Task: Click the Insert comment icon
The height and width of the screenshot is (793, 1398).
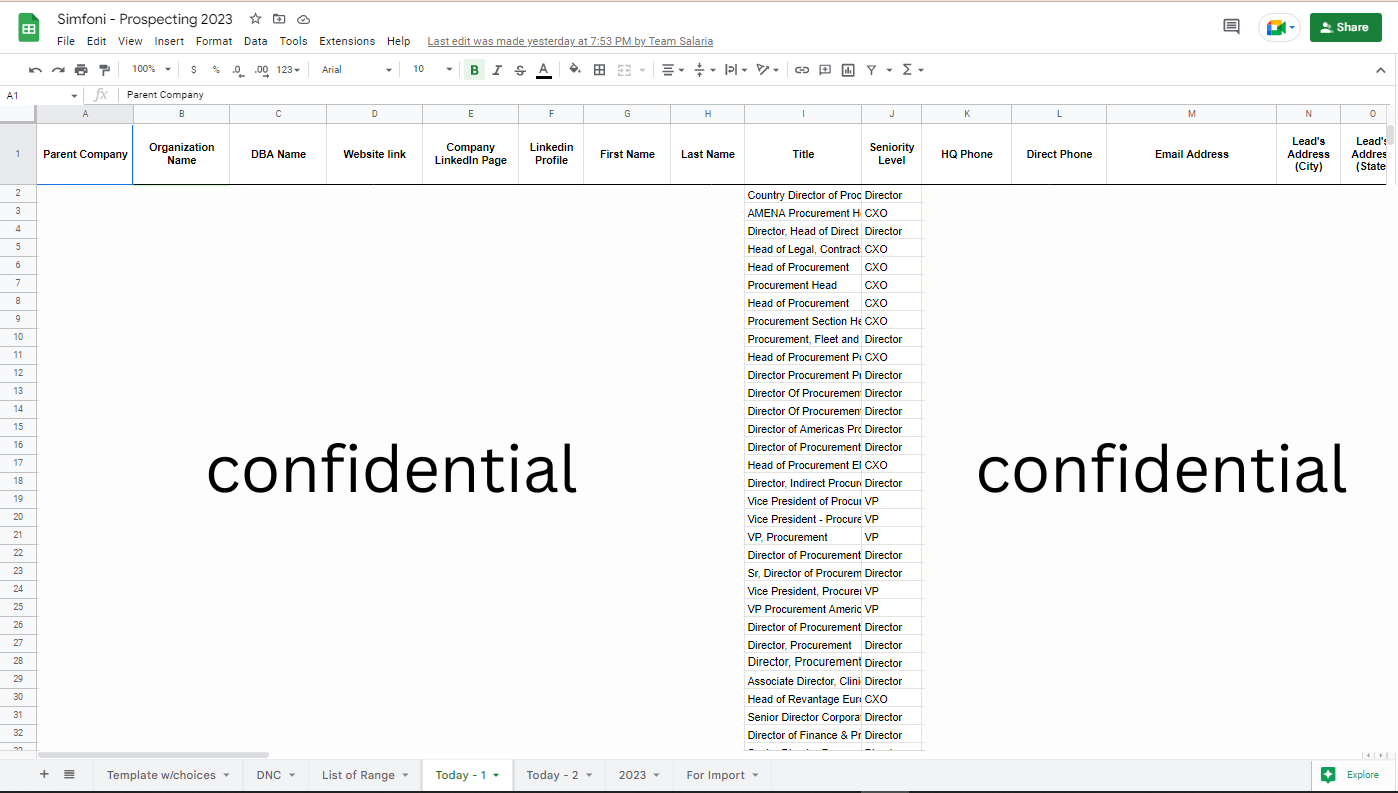Action: [825, 70]
